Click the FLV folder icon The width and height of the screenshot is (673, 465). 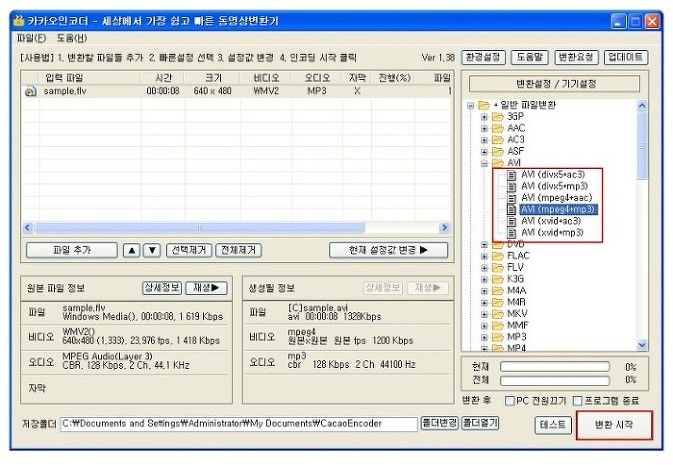497,268
